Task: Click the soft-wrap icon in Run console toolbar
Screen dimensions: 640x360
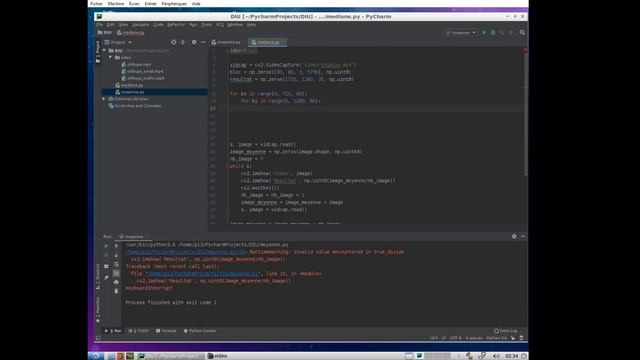Action: (x=116, y=264)
